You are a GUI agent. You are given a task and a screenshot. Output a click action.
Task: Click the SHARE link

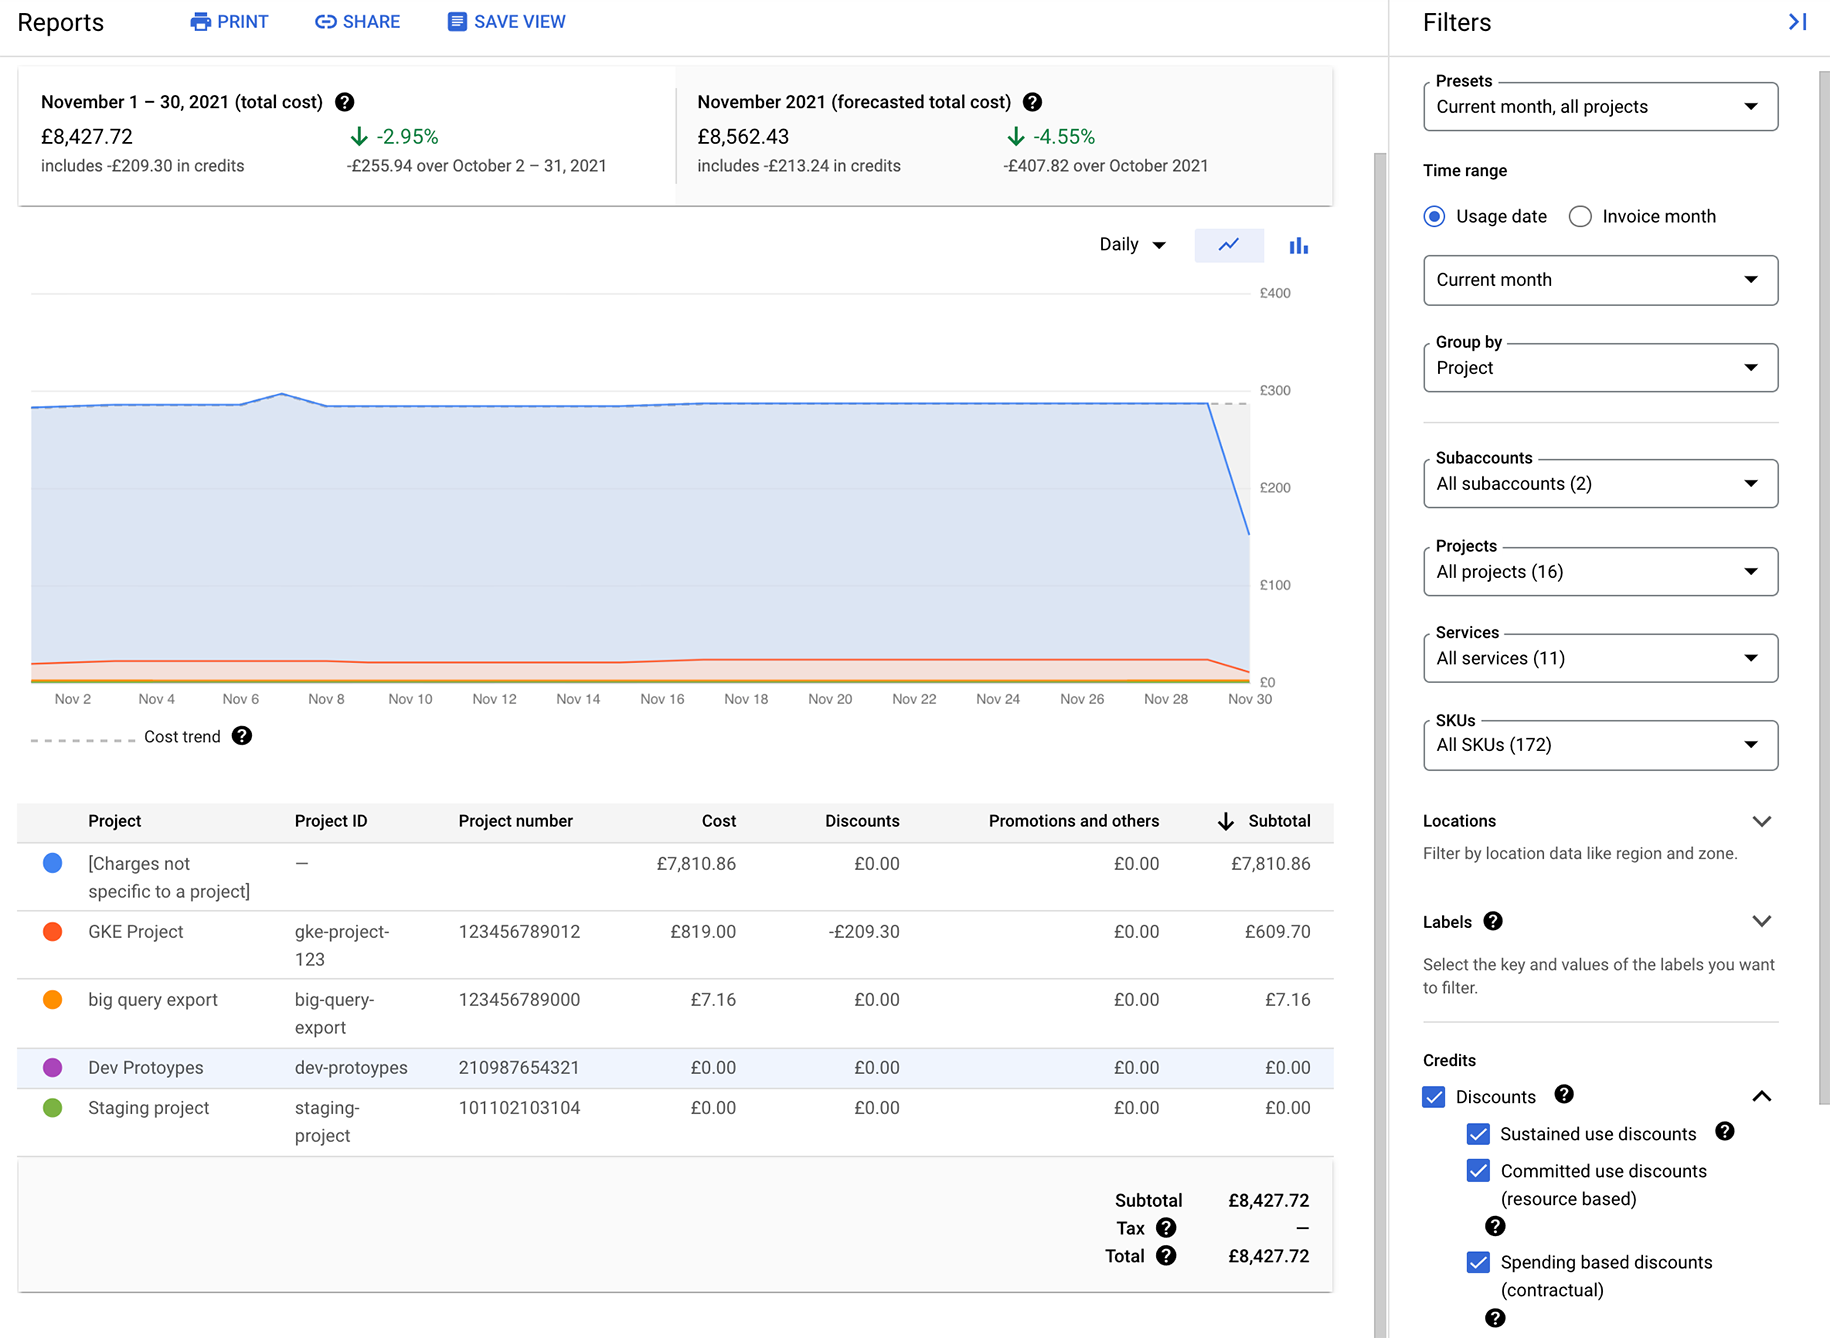point(357,21)
